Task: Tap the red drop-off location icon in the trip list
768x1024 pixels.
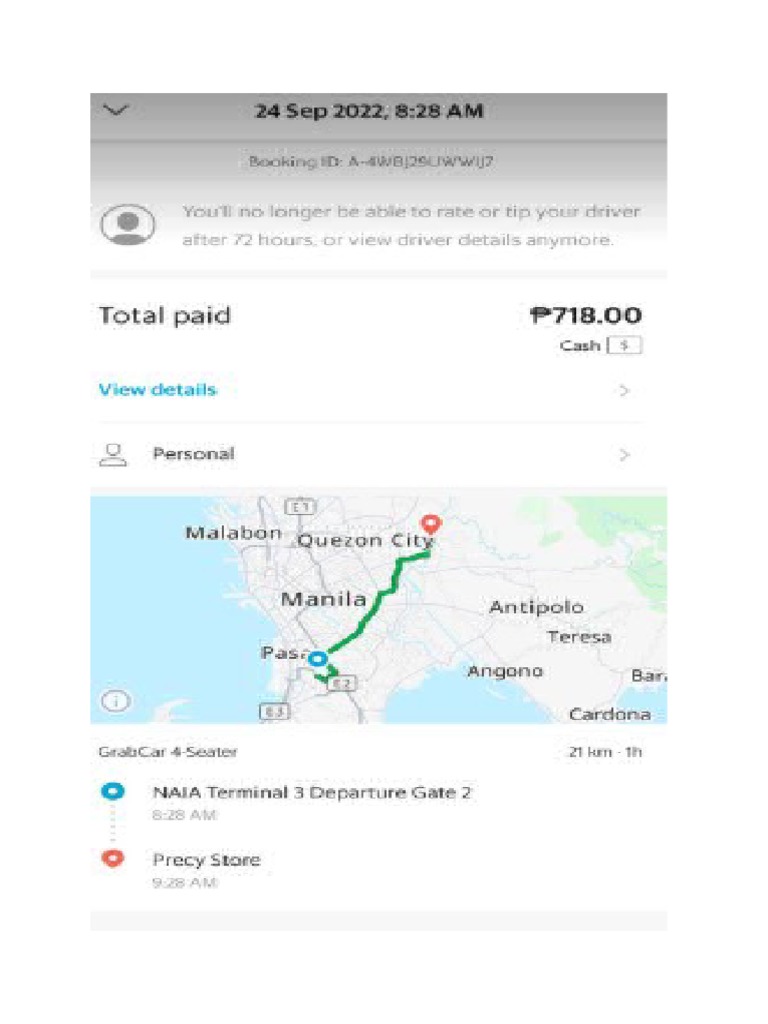Action: coord(113,859)
